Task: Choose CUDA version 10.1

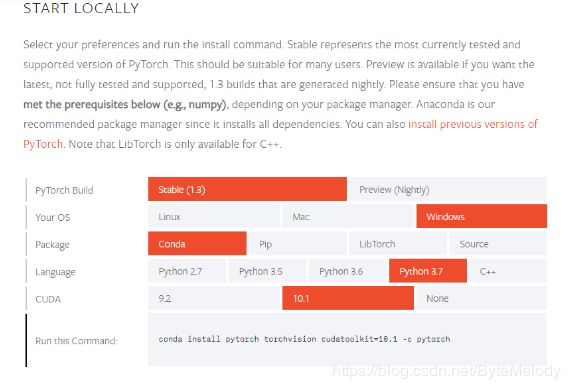Action: (348, 298)
